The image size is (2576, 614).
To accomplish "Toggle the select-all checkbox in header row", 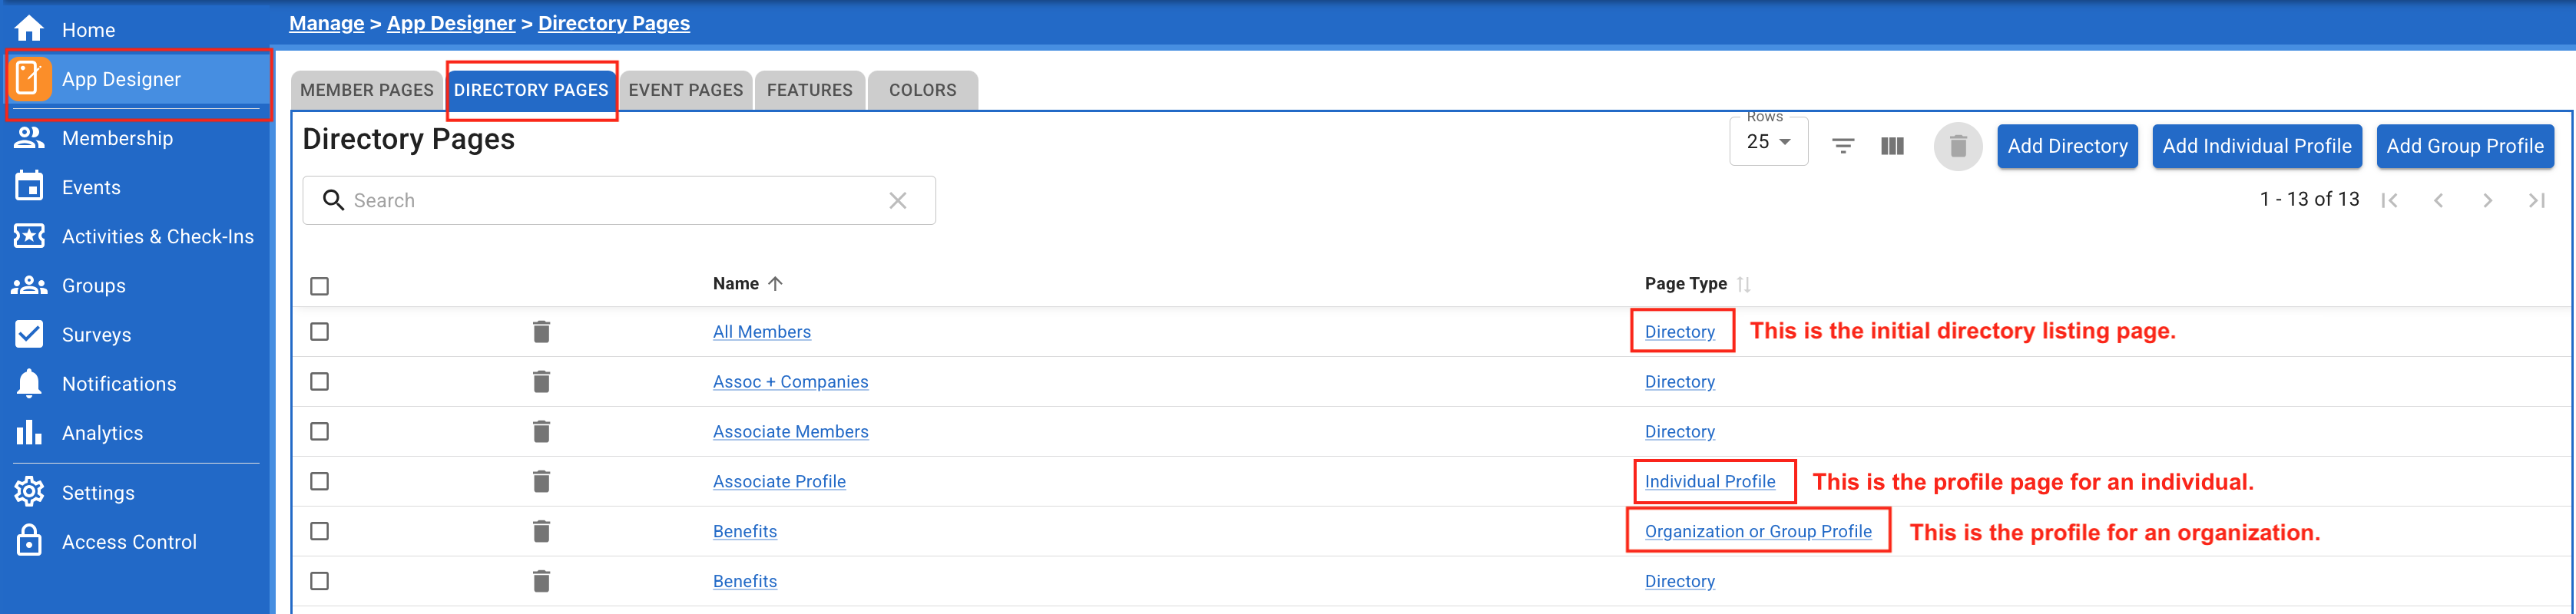I will [x=320, y=286].
